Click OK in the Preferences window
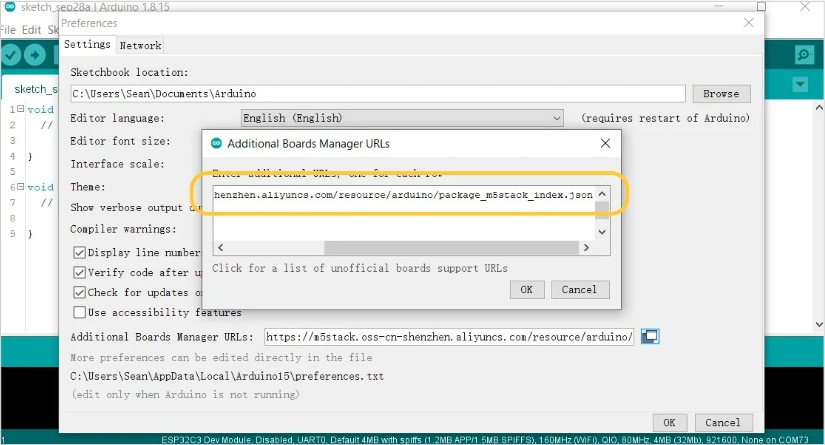Image resolution: width=825 pixels, height=445 pixels. click(x=669, y=422)
